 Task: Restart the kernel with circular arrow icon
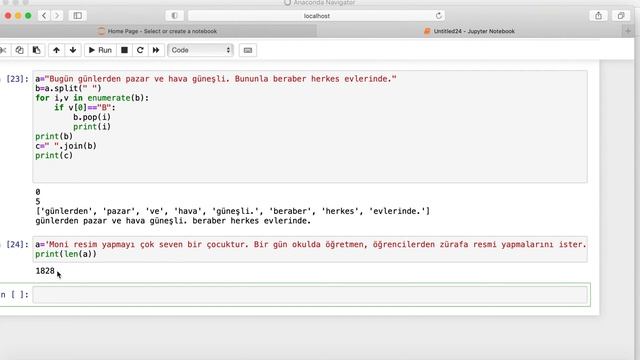140,50
